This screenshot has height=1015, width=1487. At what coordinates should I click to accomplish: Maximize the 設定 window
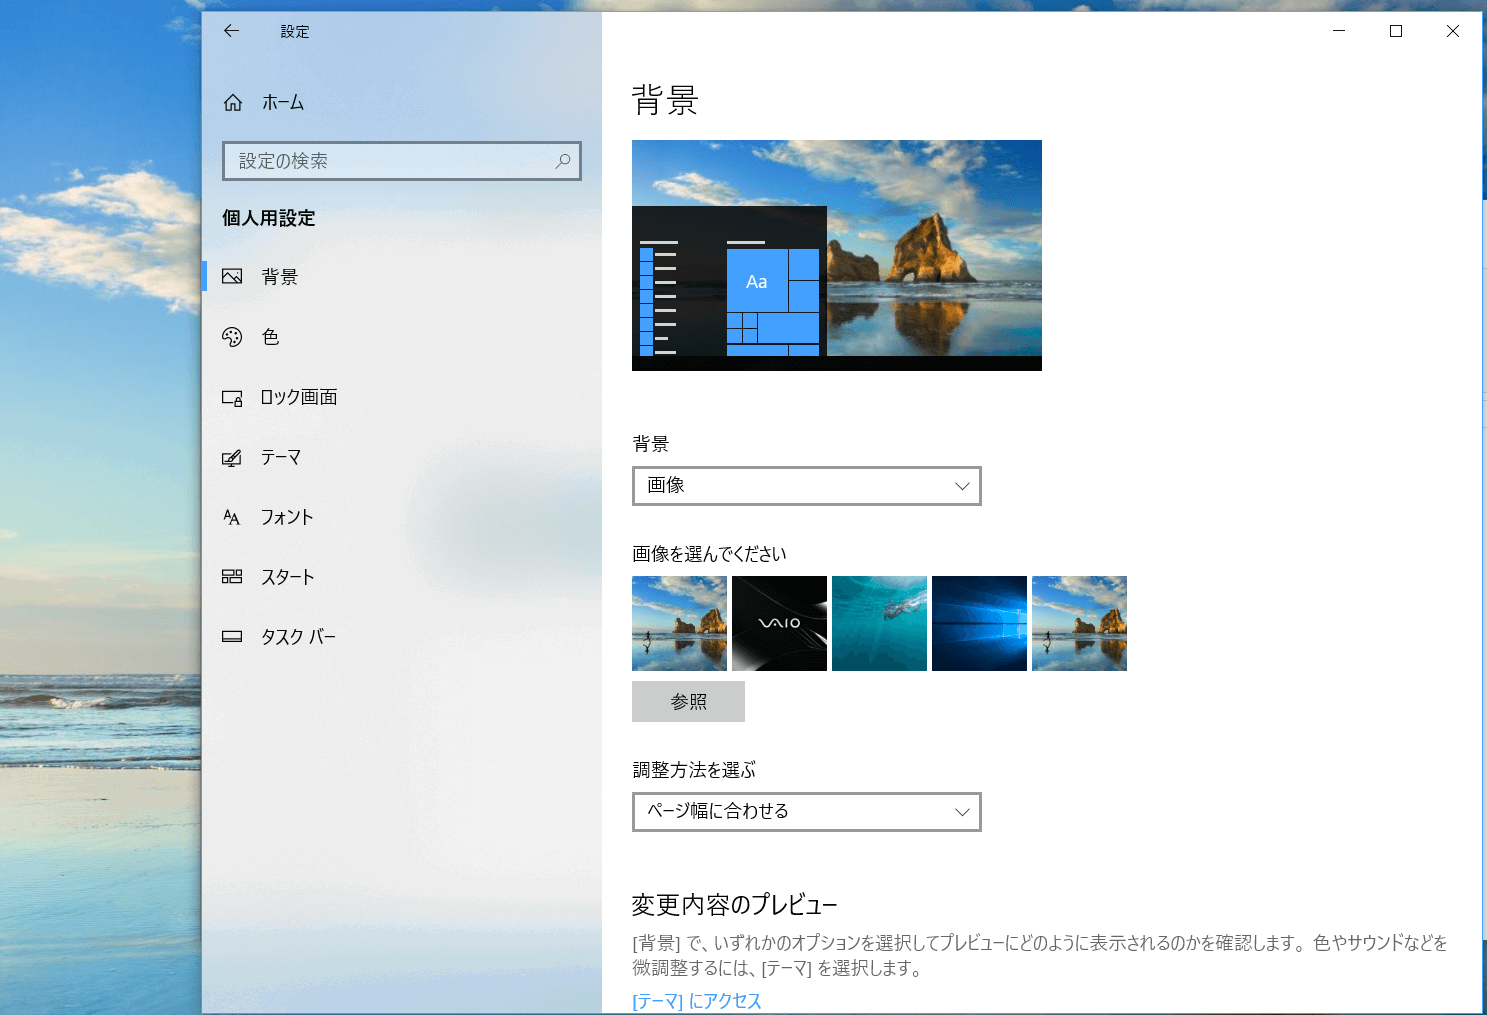pyautogui.click(x=1396, y=31)
